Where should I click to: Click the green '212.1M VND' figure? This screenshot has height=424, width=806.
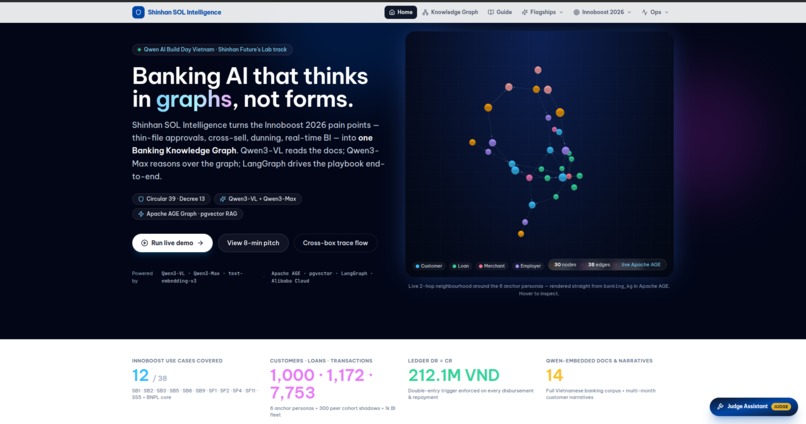(x=454, y=376)
